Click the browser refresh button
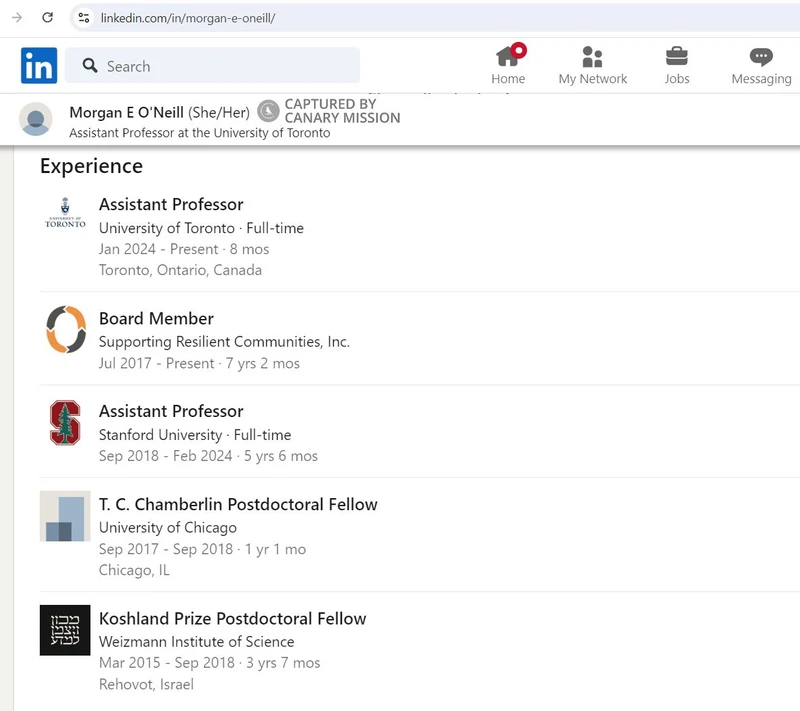Screen dimensions: 800x711 point(48,17)
